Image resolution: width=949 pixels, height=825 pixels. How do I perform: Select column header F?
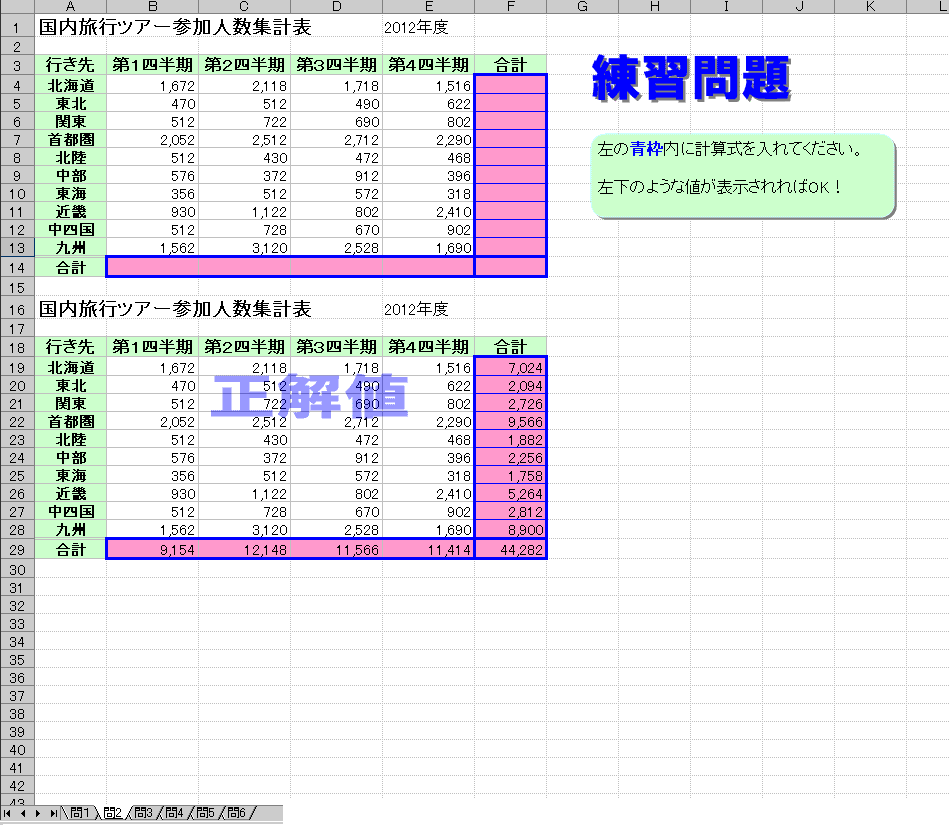click(x=510, y=6)
